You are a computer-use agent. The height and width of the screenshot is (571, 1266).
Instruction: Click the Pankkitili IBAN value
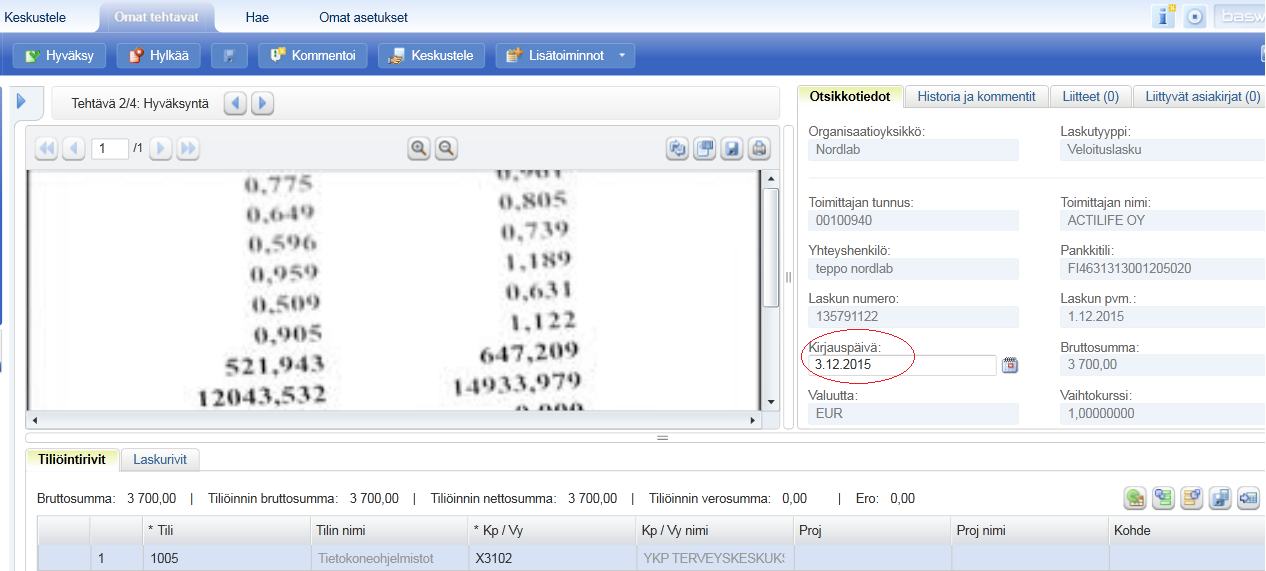click(1163, 269)
